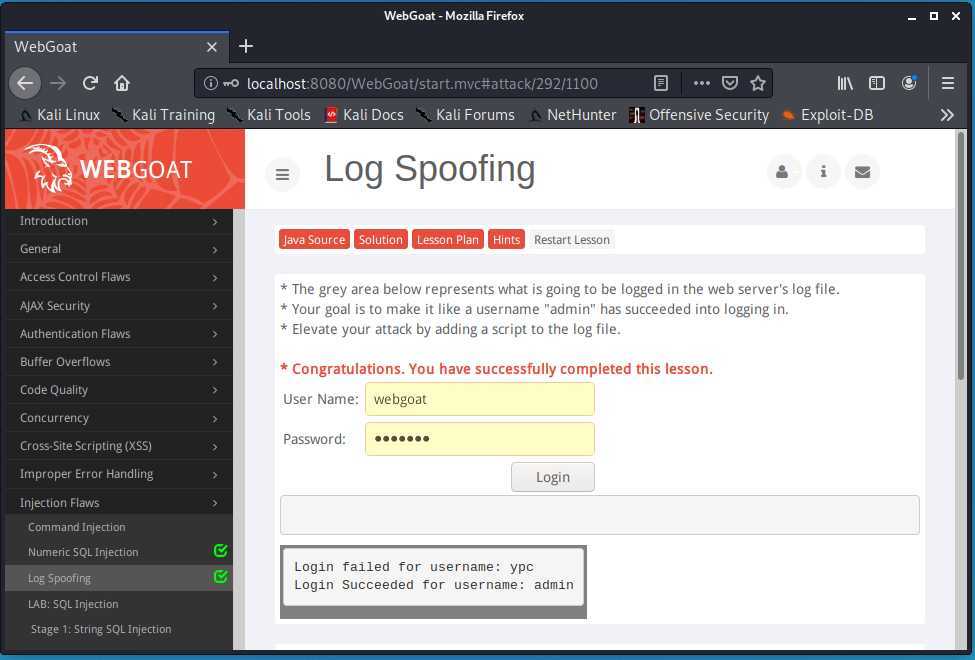Expand the Buffer Overflows section
This screenshot has width=975, height=660.
119,362
